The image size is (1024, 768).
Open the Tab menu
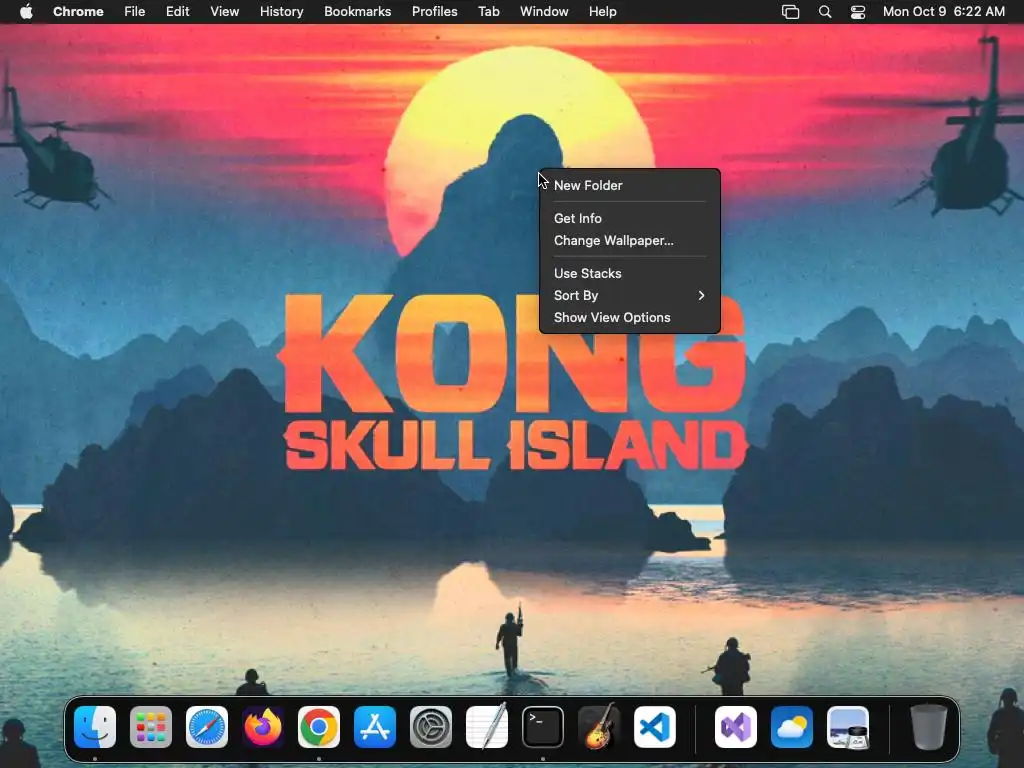[488, 11]
